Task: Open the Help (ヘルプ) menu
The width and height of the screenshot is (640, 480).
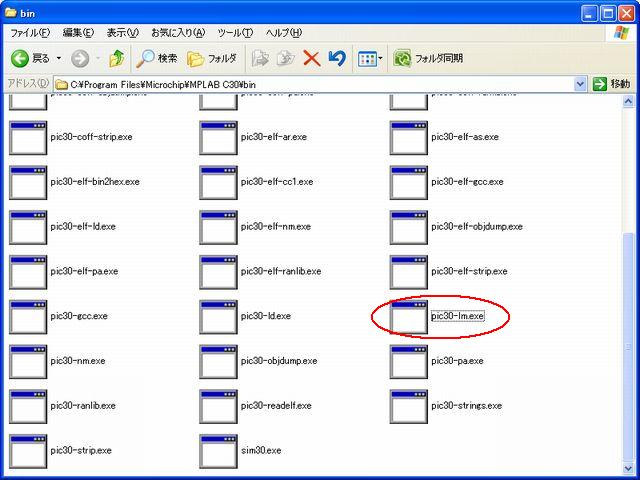Action: click(x=284, y=33)
